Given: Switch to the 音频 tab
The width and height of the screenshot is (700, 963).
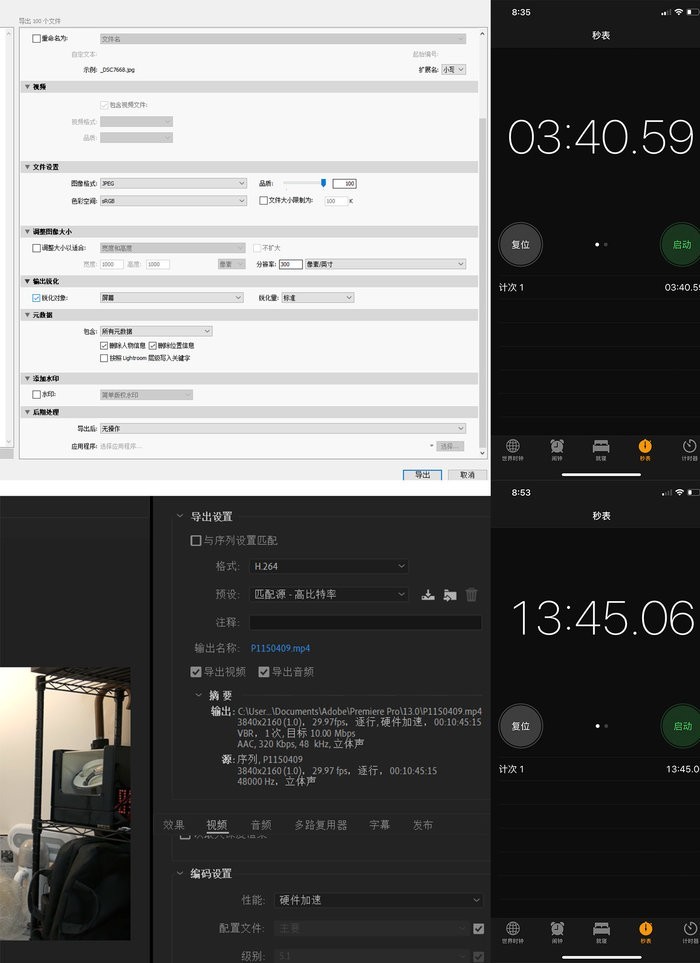Looking at the screenshot, I should point(261,825).
